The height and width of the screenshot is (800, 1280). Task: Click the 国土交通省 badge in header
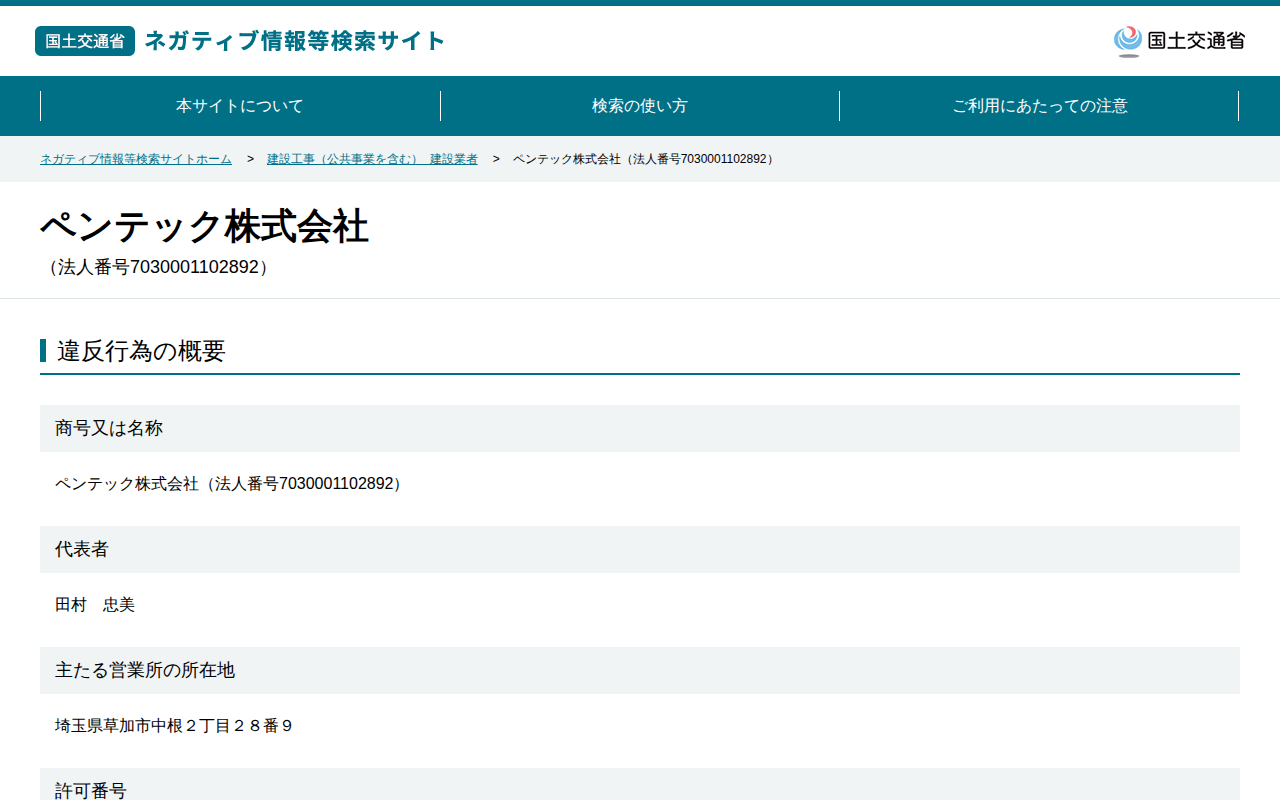(85, 41)
